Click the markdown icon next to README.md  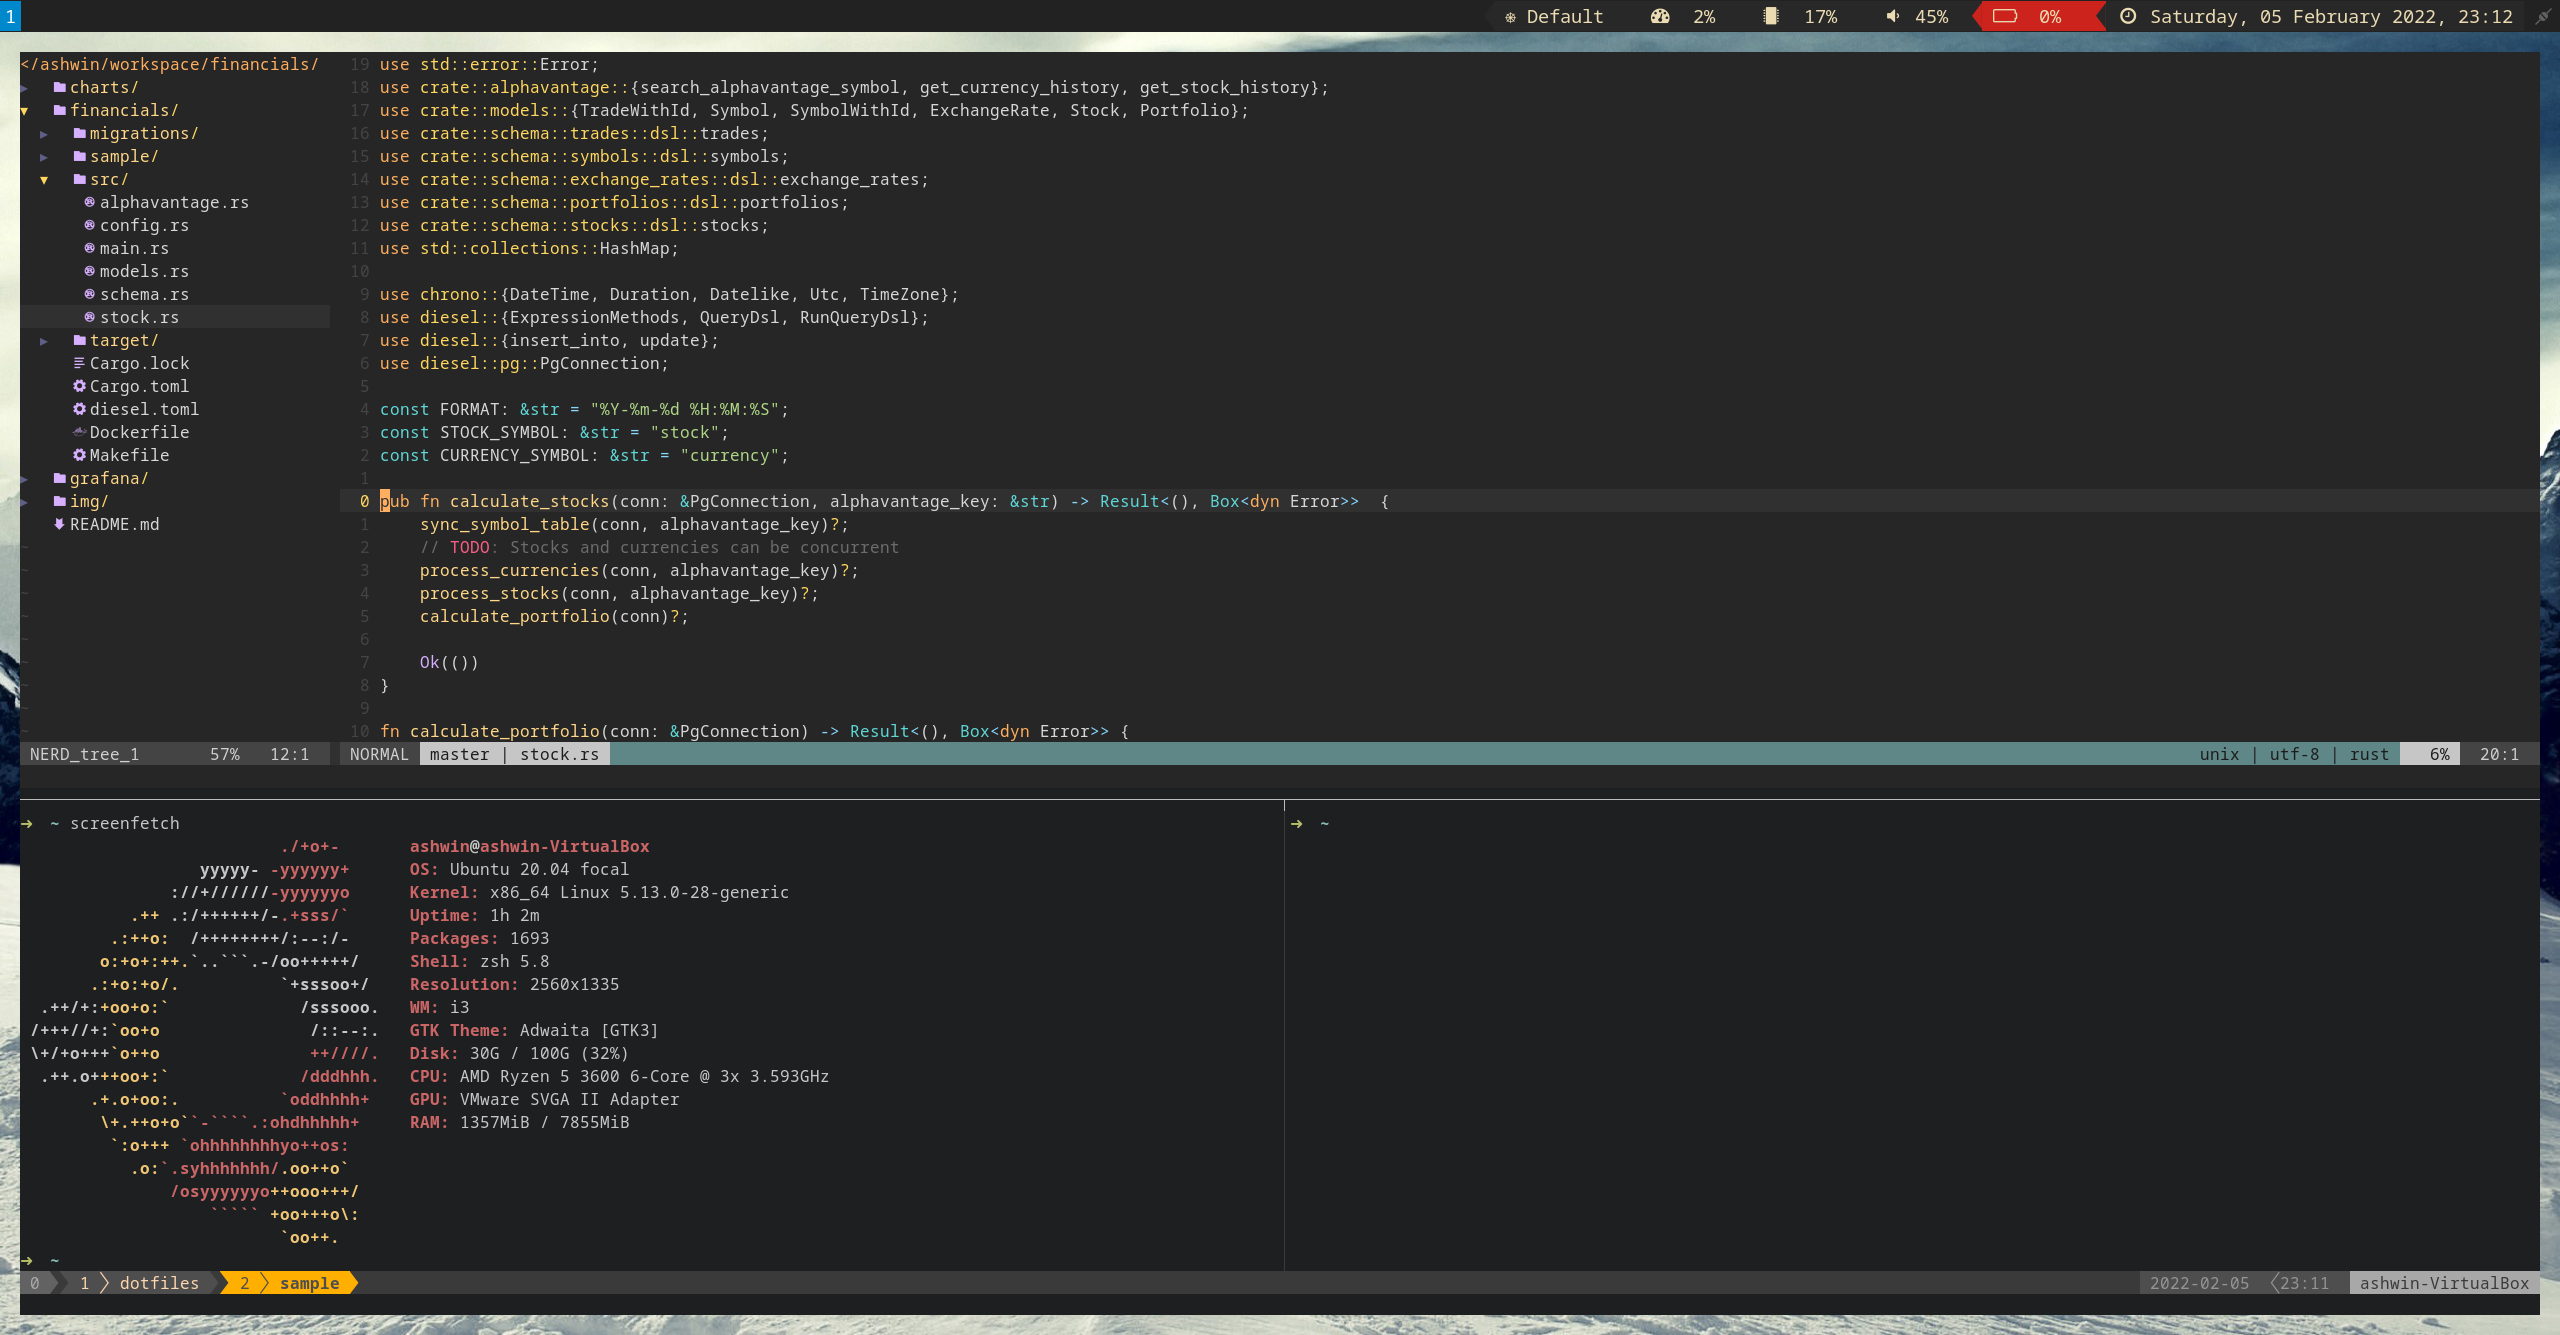tap(59, 524)
